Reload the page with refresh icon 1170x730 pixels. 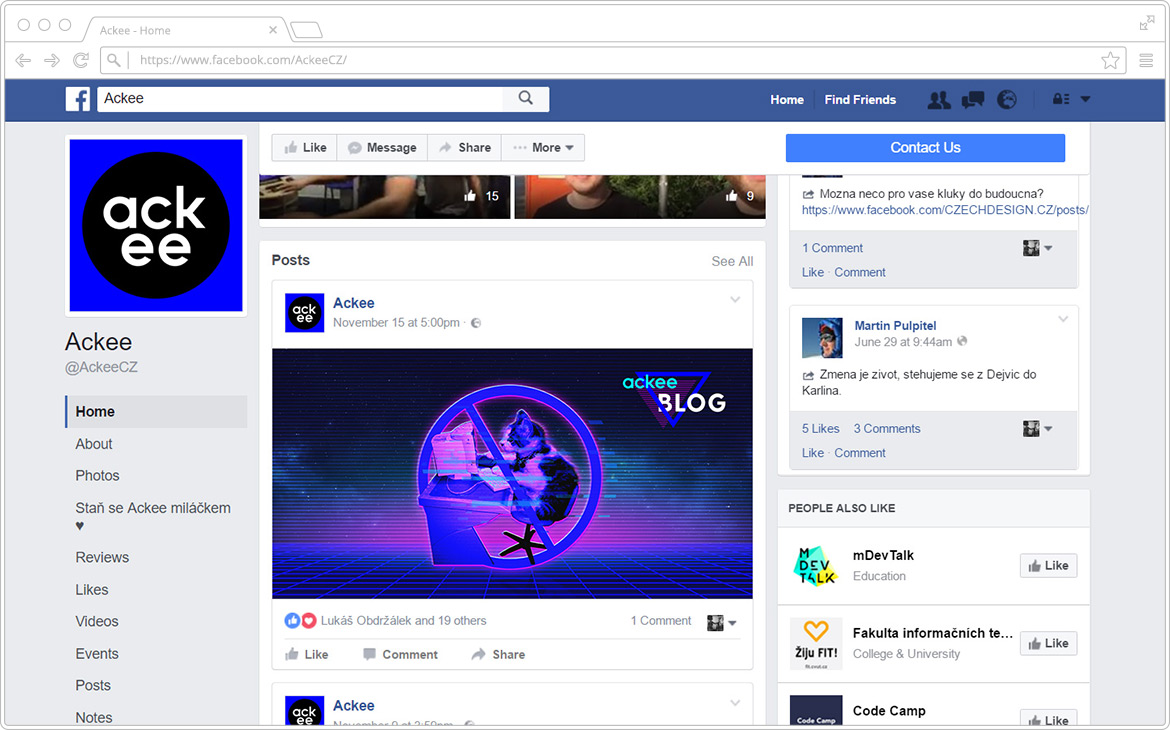pos(81,60)
